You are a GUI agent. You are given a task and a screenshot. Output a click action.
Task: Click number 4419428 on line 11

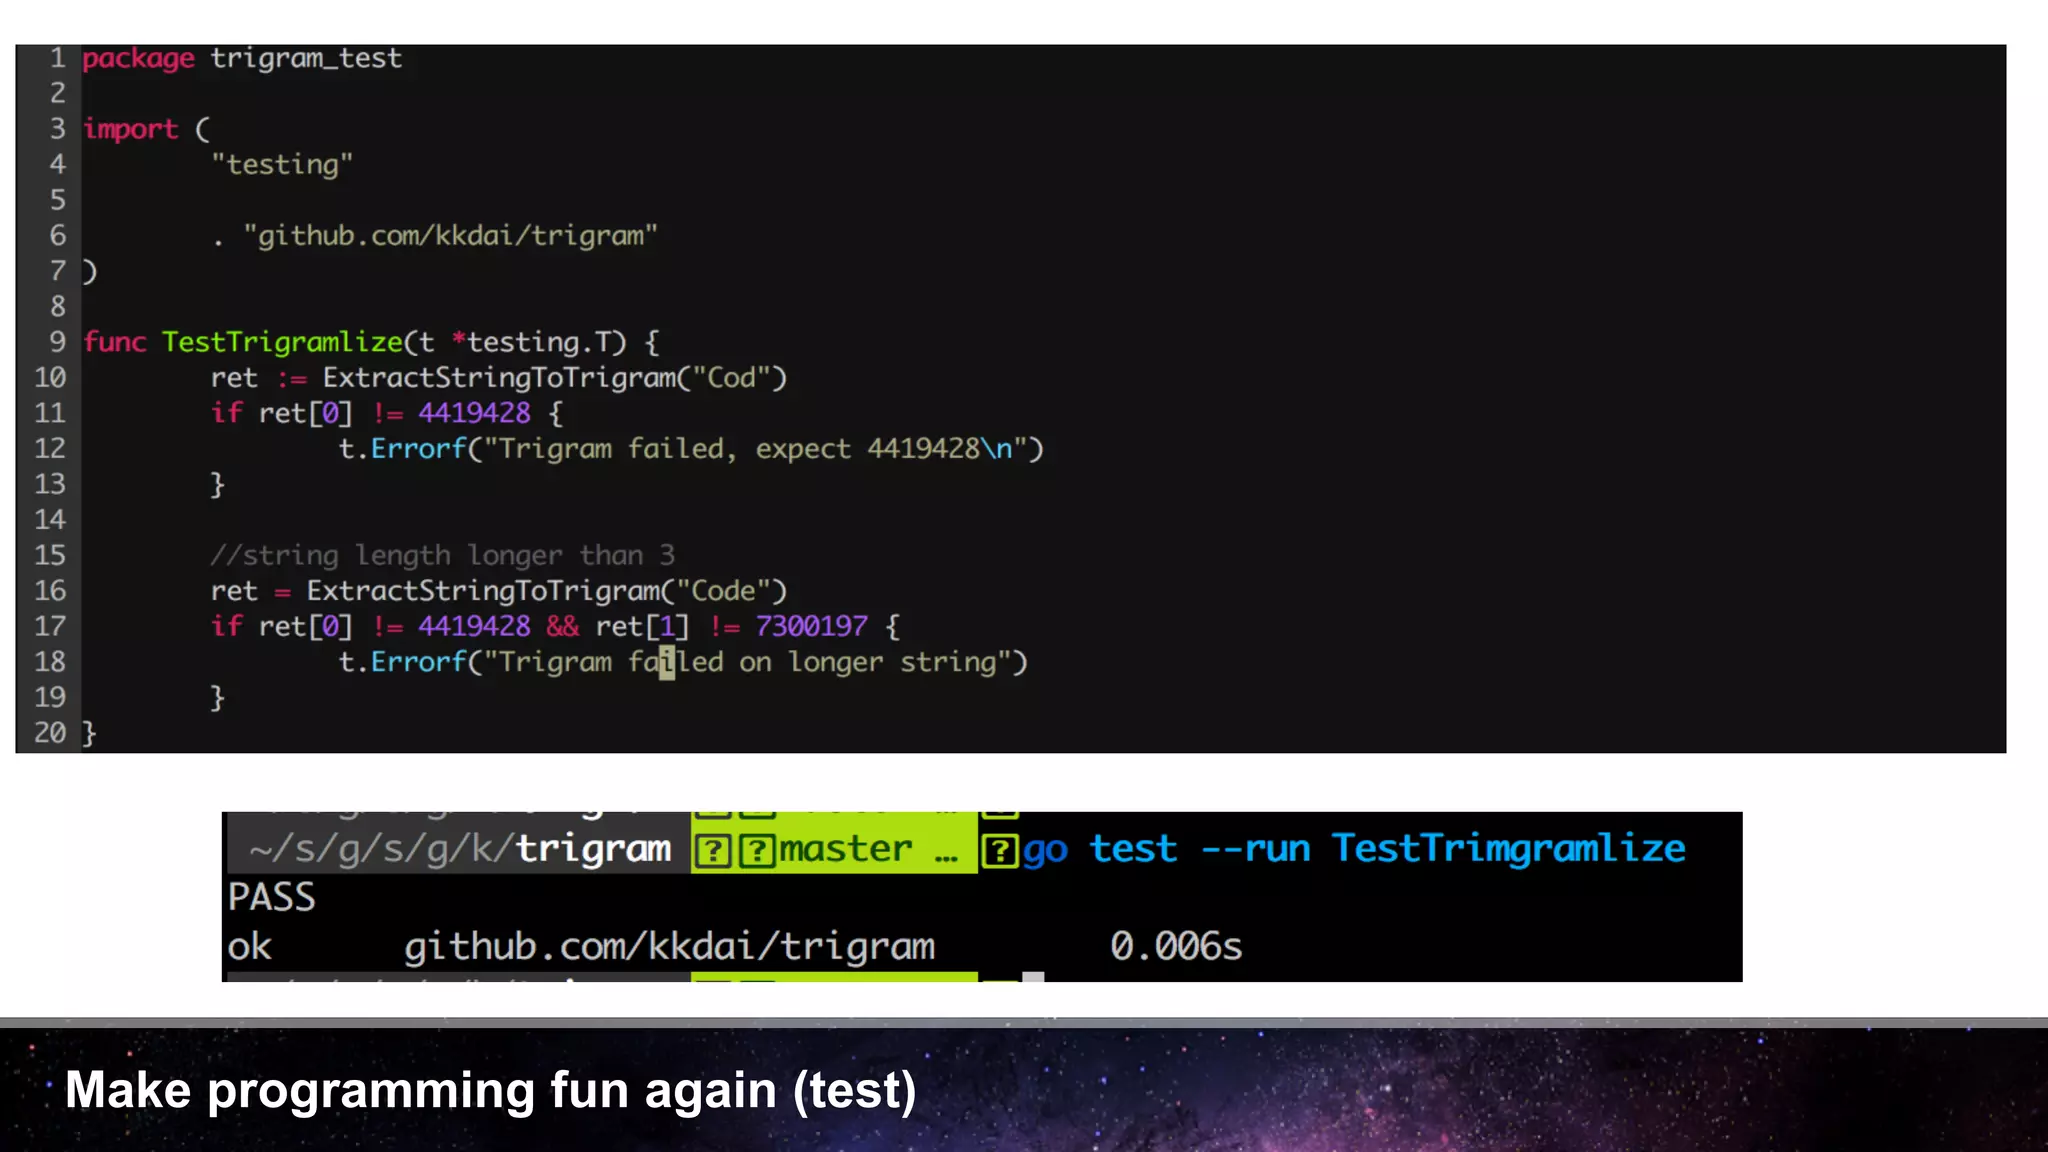point(474,413)
